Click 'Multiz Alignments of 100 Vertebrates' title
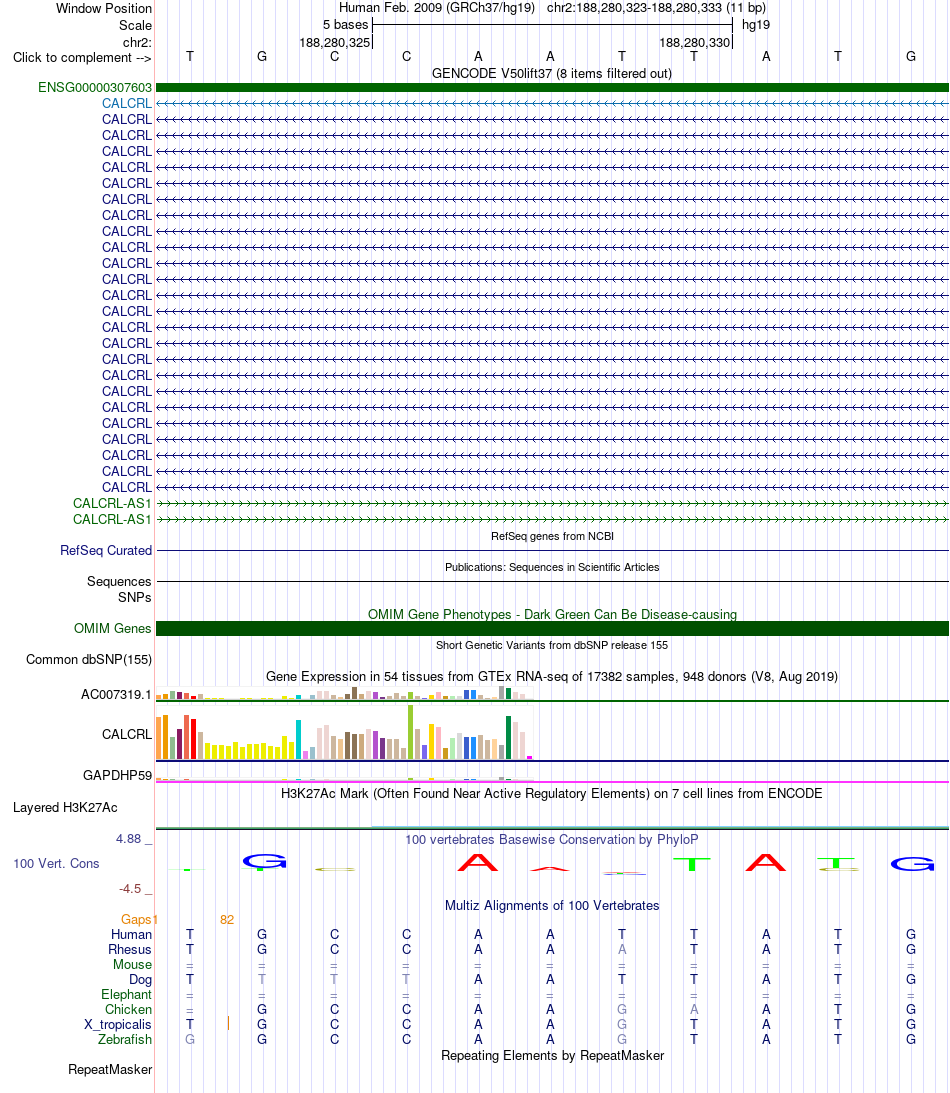Screen dimensions: 950x1093 pyautogui.click(x=552, y=905)
